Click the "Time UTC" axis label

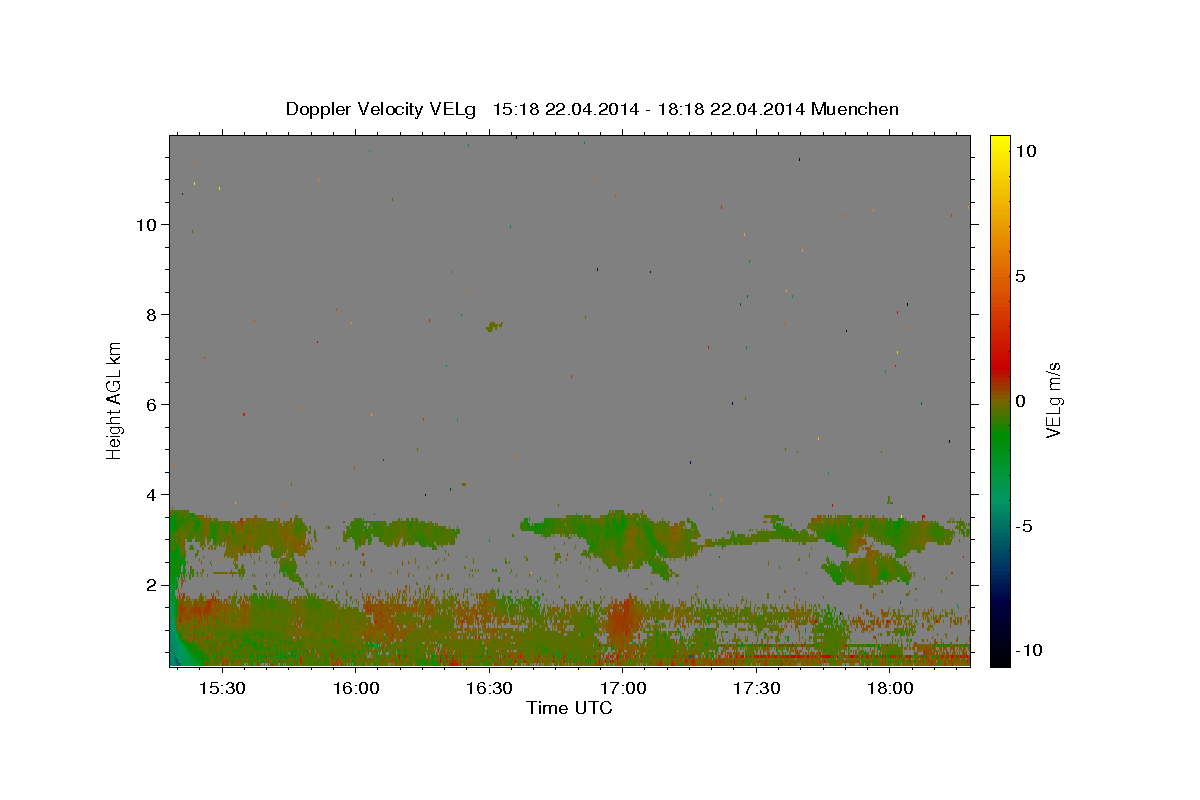click(x=569, y=708)
